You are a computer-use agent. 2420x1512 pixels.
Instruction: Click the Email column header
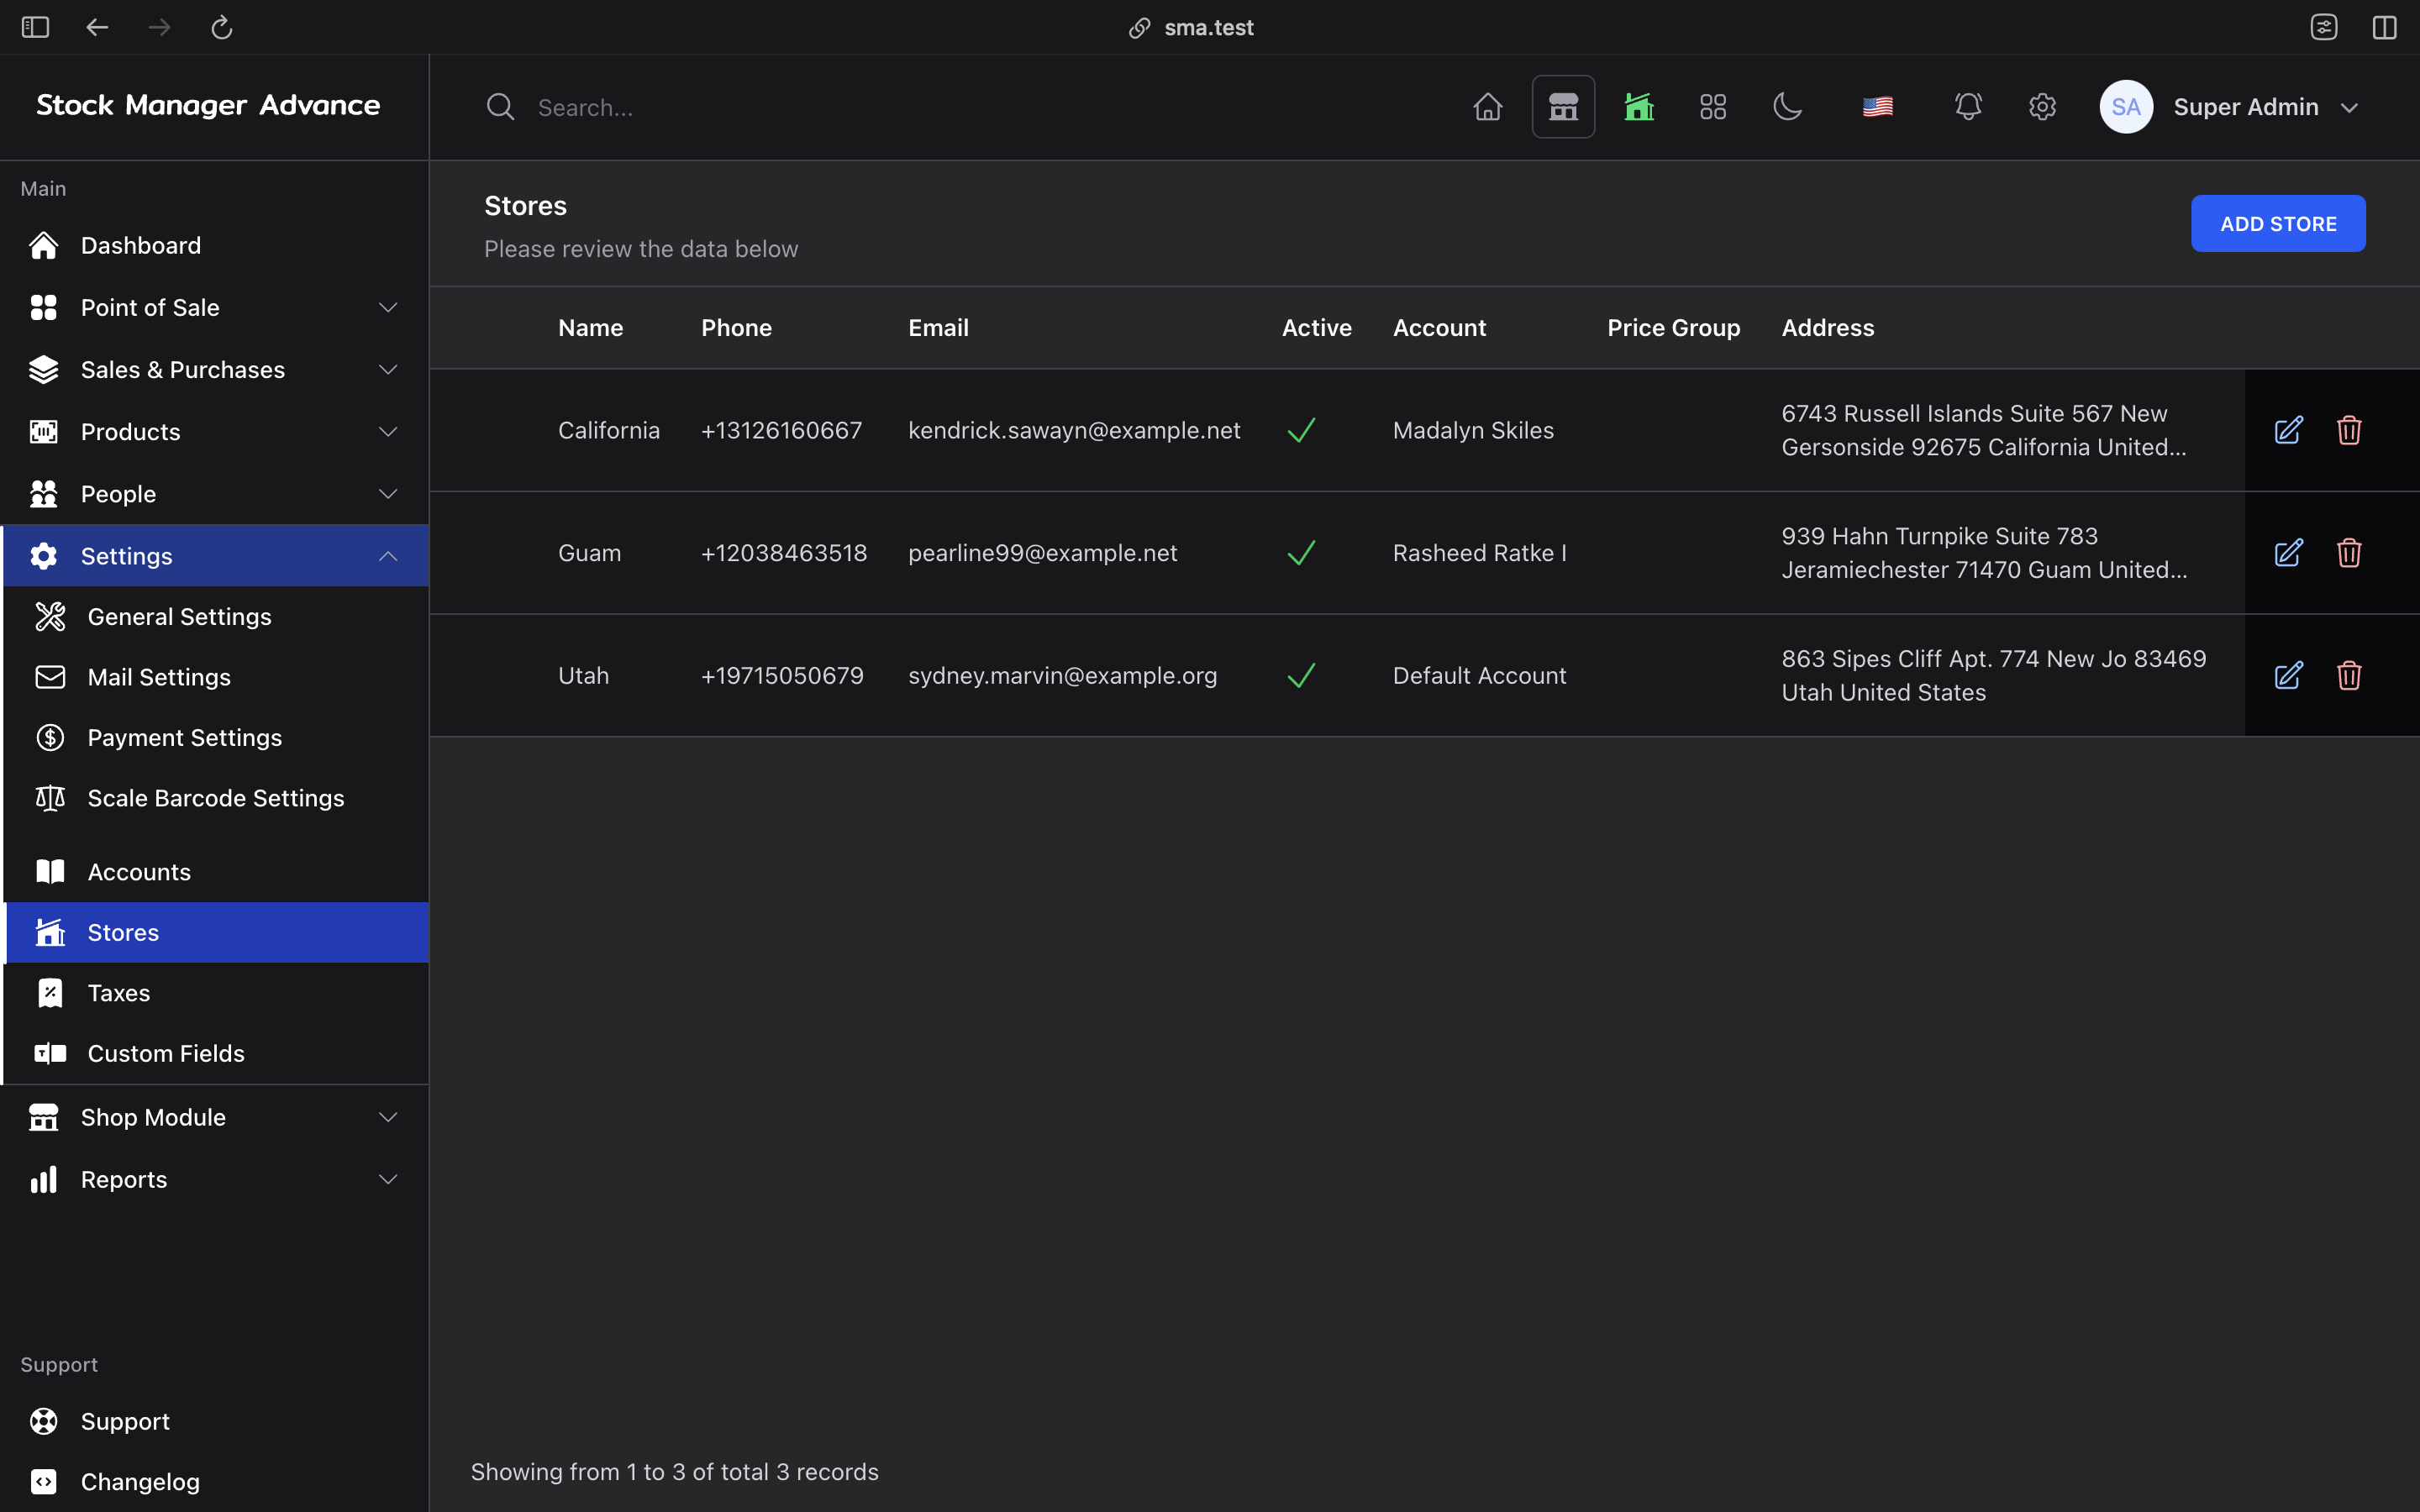click(938, 328)
